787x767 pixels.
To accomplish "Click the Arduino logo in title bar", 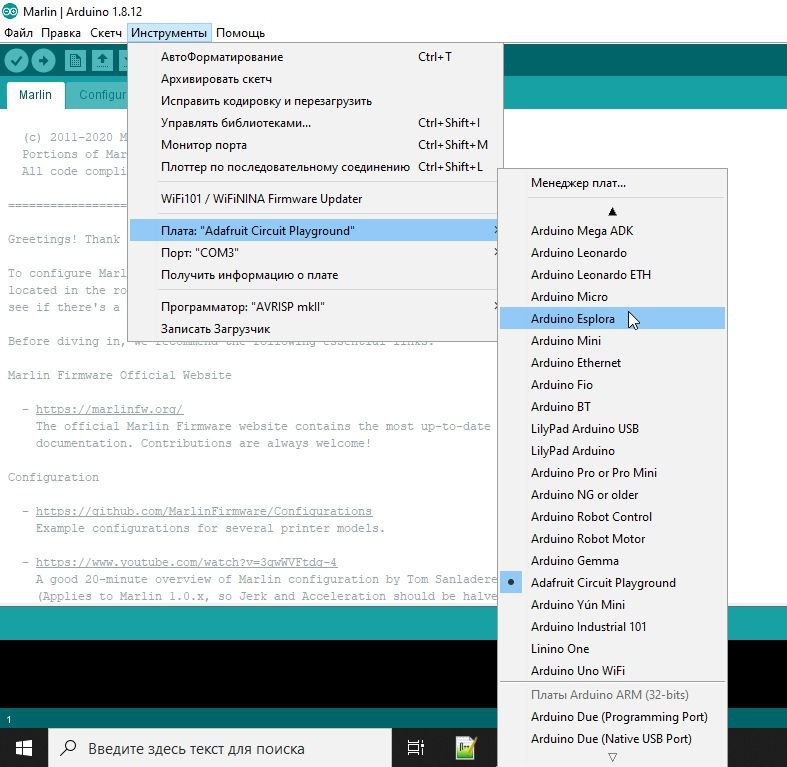I will (x=10, y=11).
